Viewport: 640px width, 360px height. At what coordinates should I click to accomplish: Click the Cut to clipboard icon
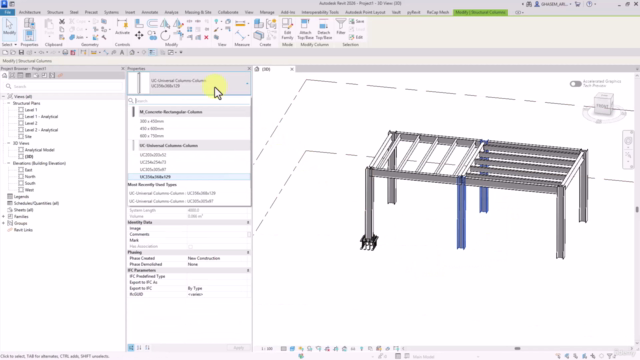(62, 21)
